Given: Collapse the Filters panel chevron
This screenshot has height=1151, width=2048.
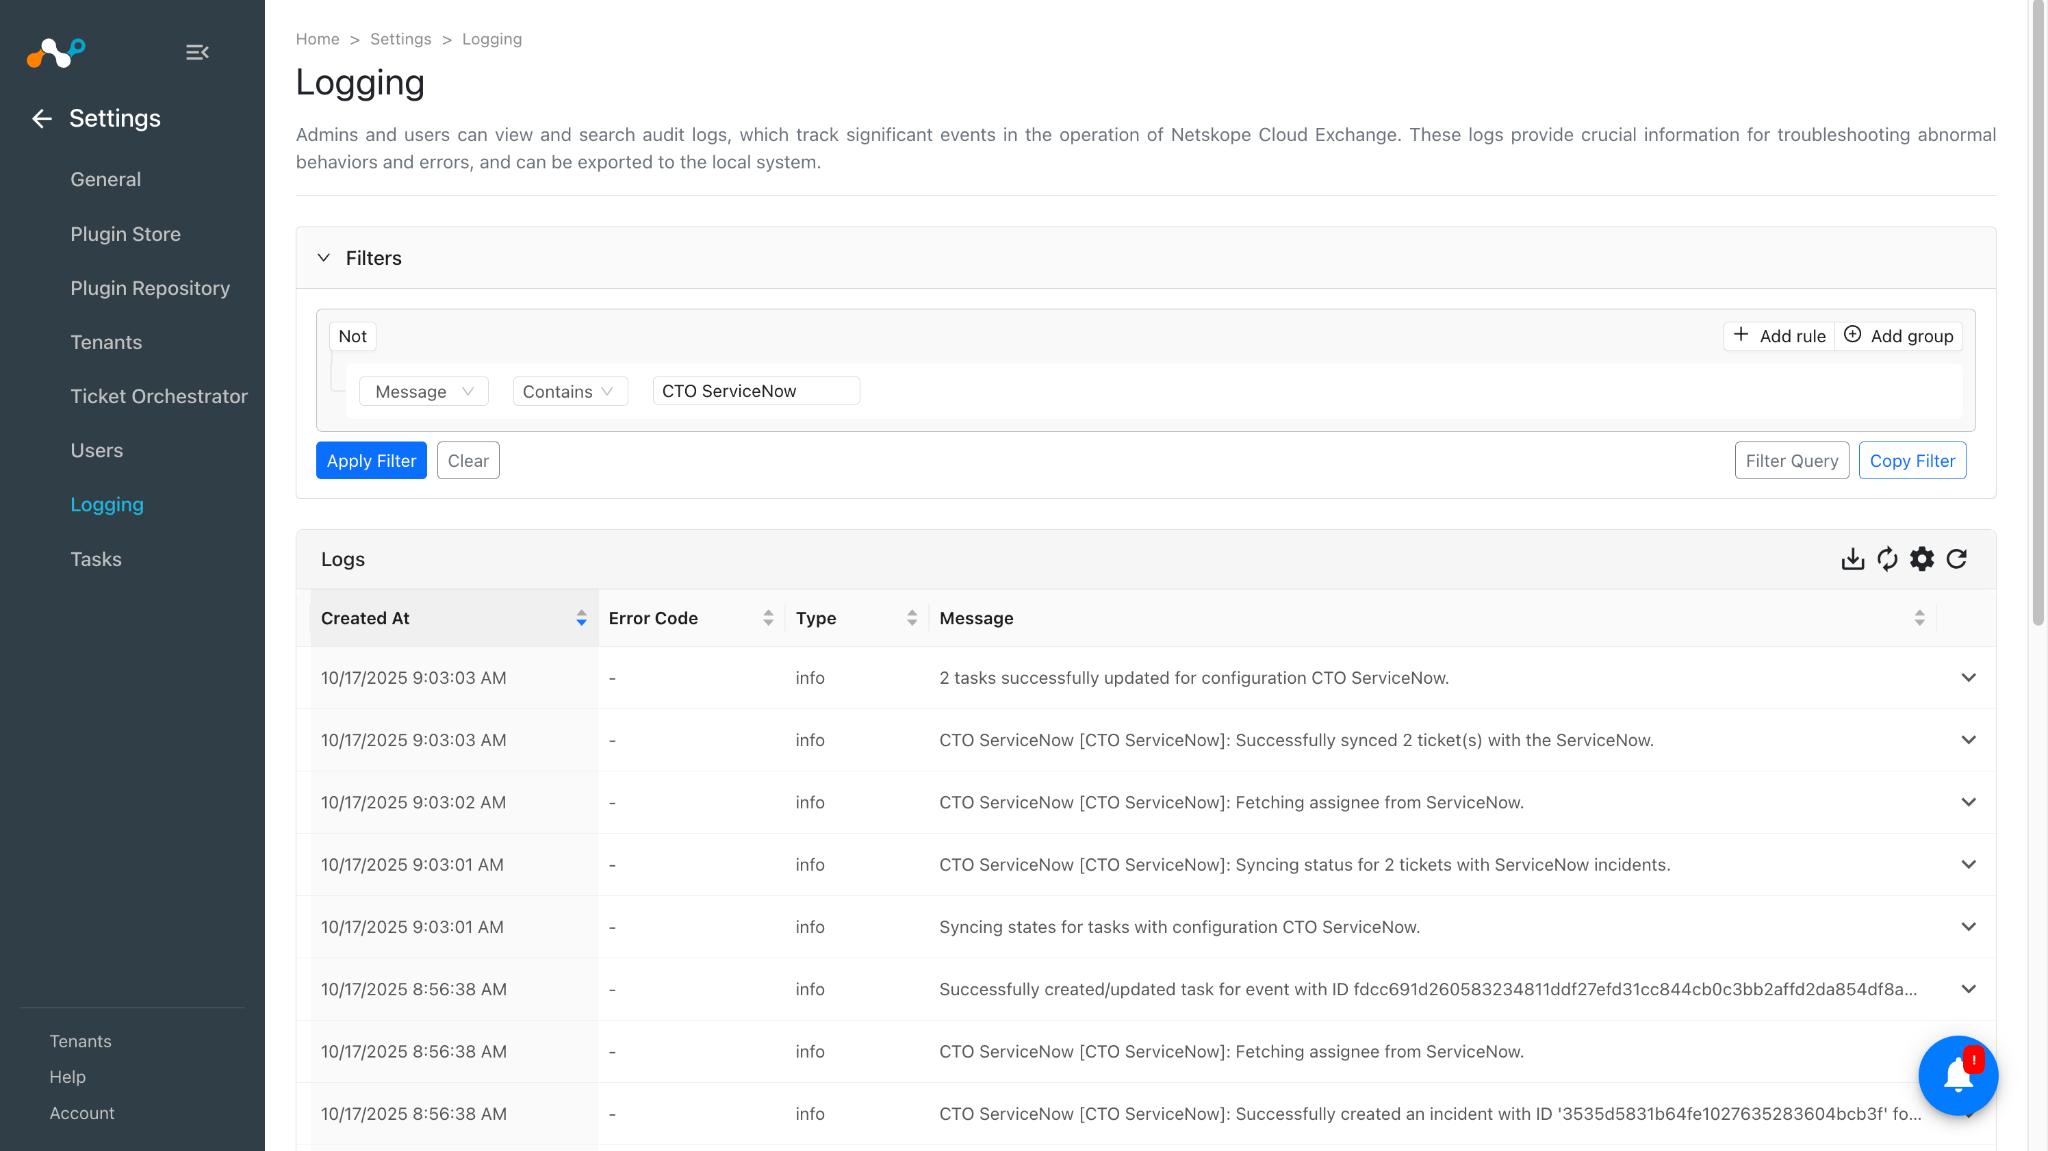Looking at the screenshot, I should pos(324,258).
